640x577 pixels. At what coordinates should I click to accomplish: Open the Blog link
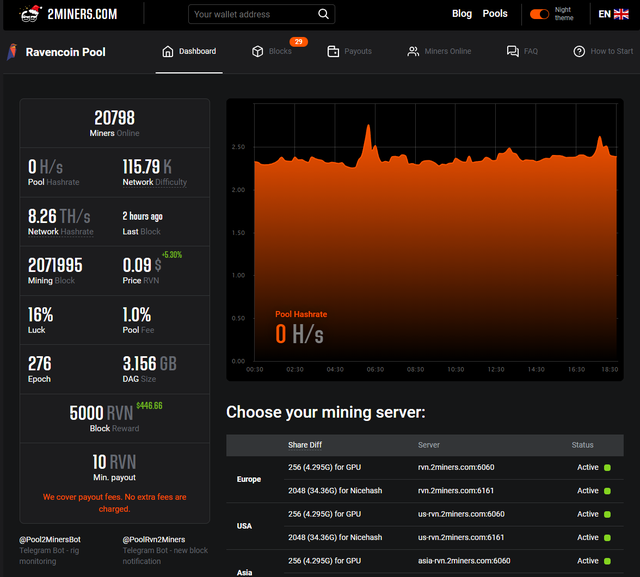pyautogui.click(x=462, y=13)
